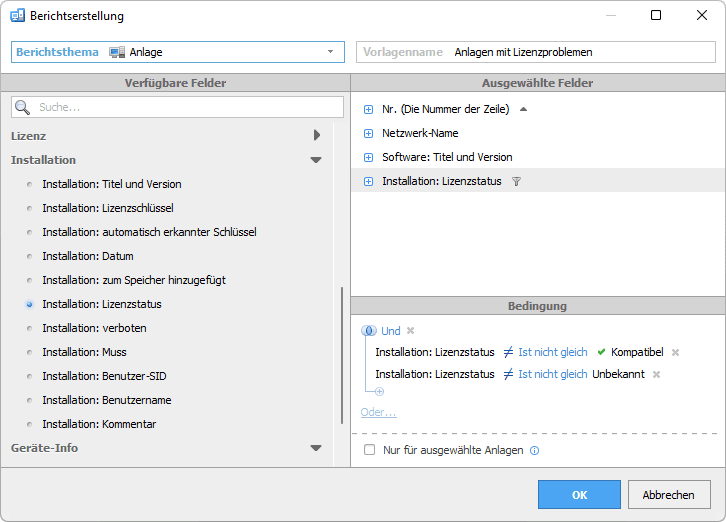Remove the Kompatibel condition with its X icon
Screen dimensions: 726x522
click(675, 352)
